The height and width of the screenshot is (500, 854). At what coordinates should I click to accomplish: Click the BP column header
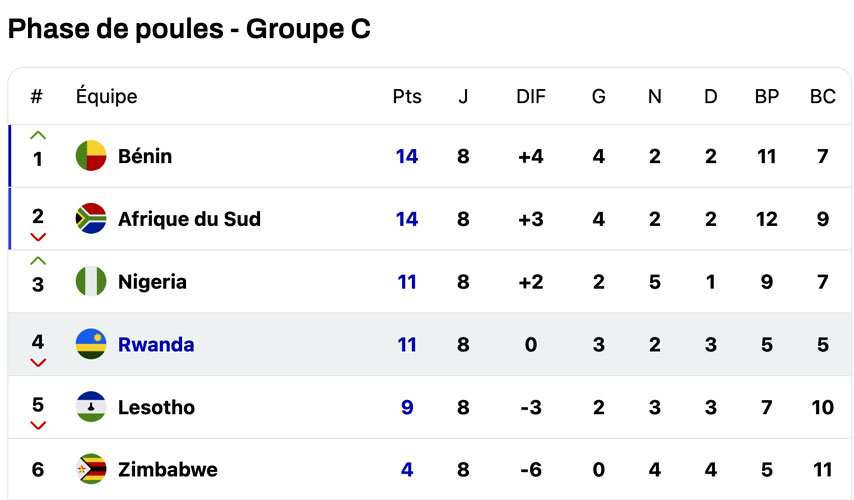[767, 97]
